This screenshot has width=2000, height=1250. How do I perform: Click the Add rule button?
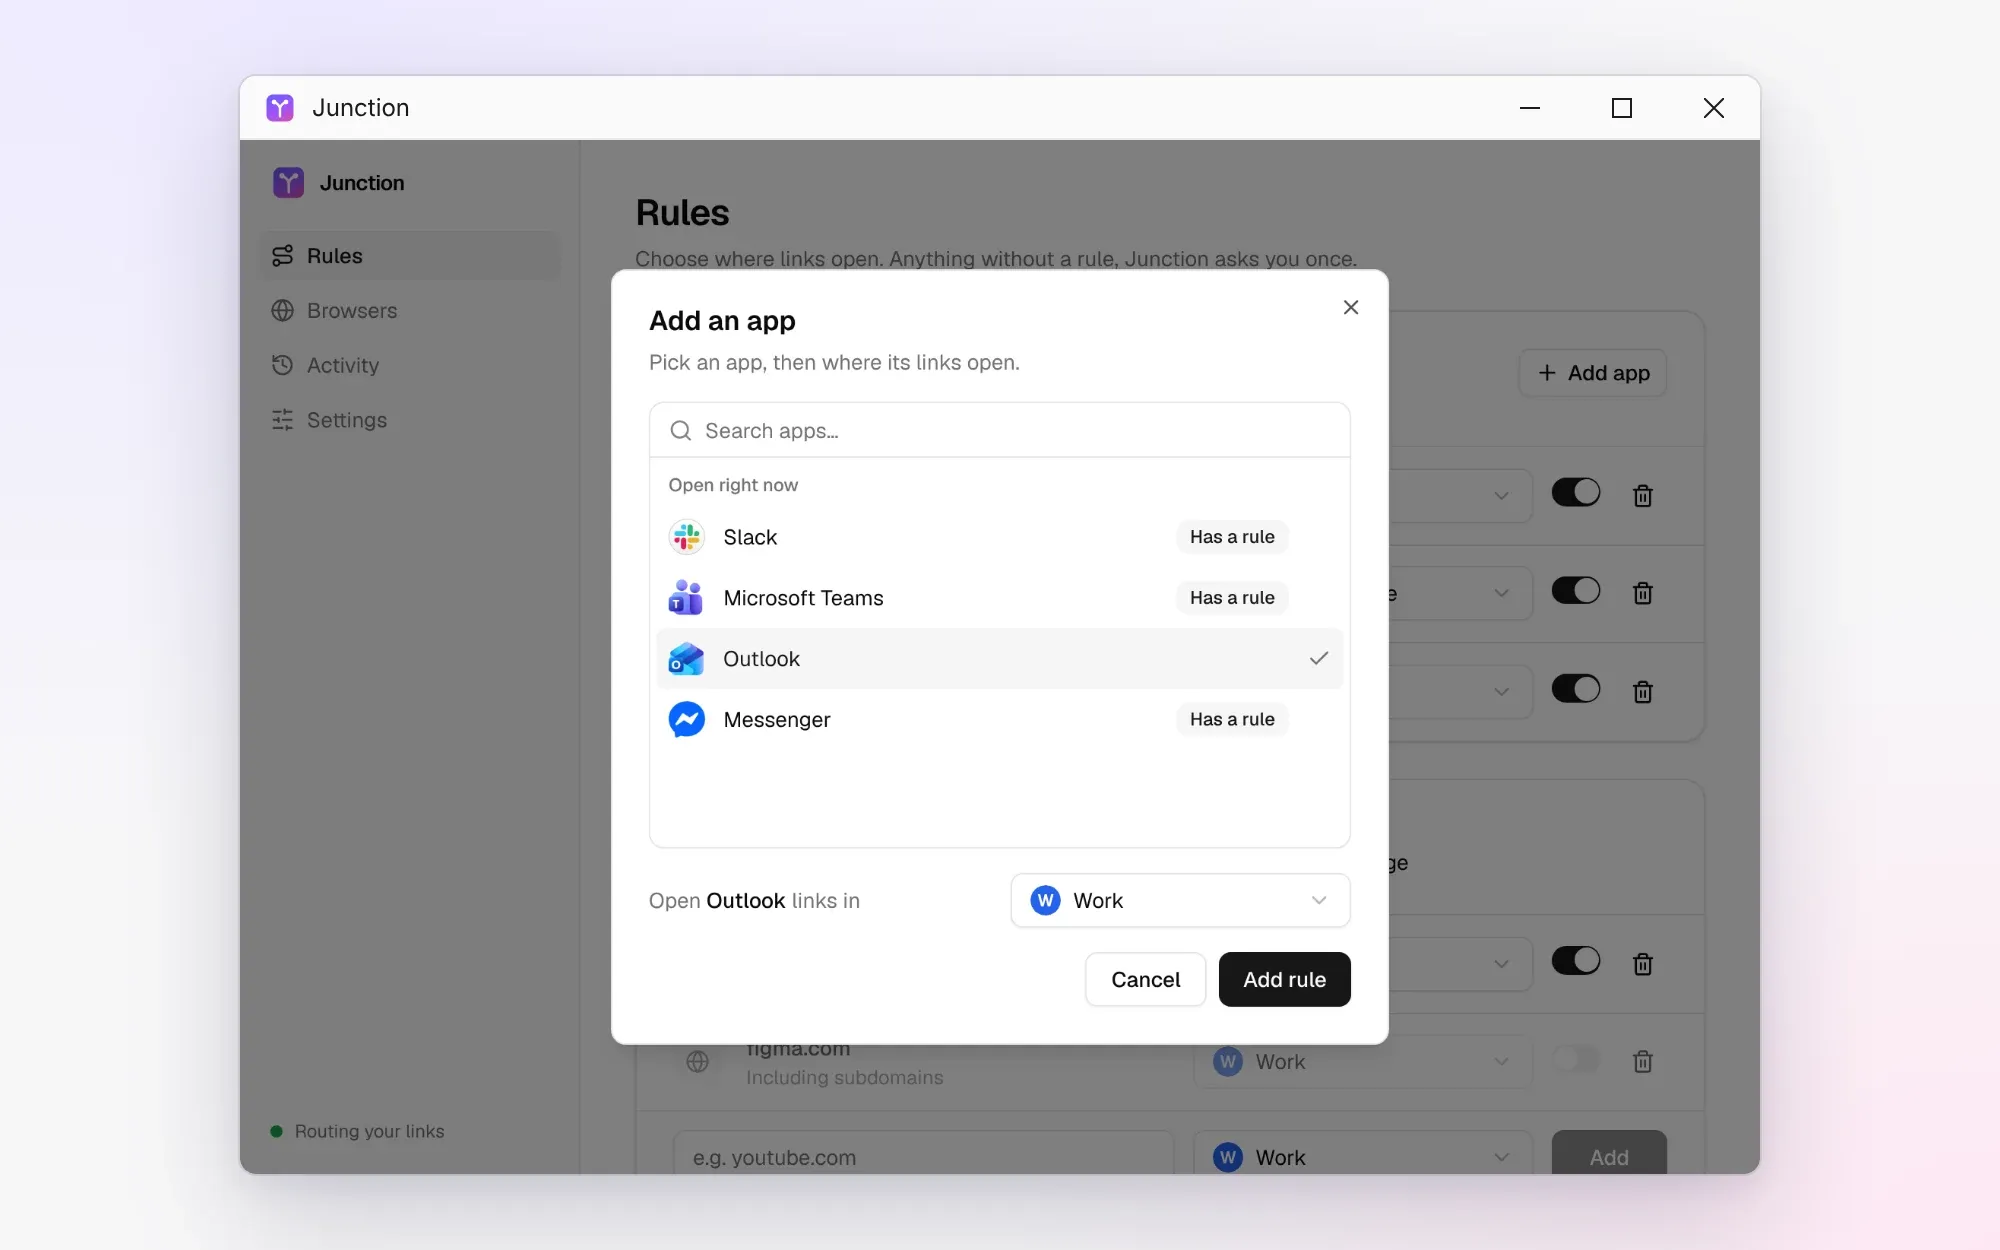pos(1284,980)
